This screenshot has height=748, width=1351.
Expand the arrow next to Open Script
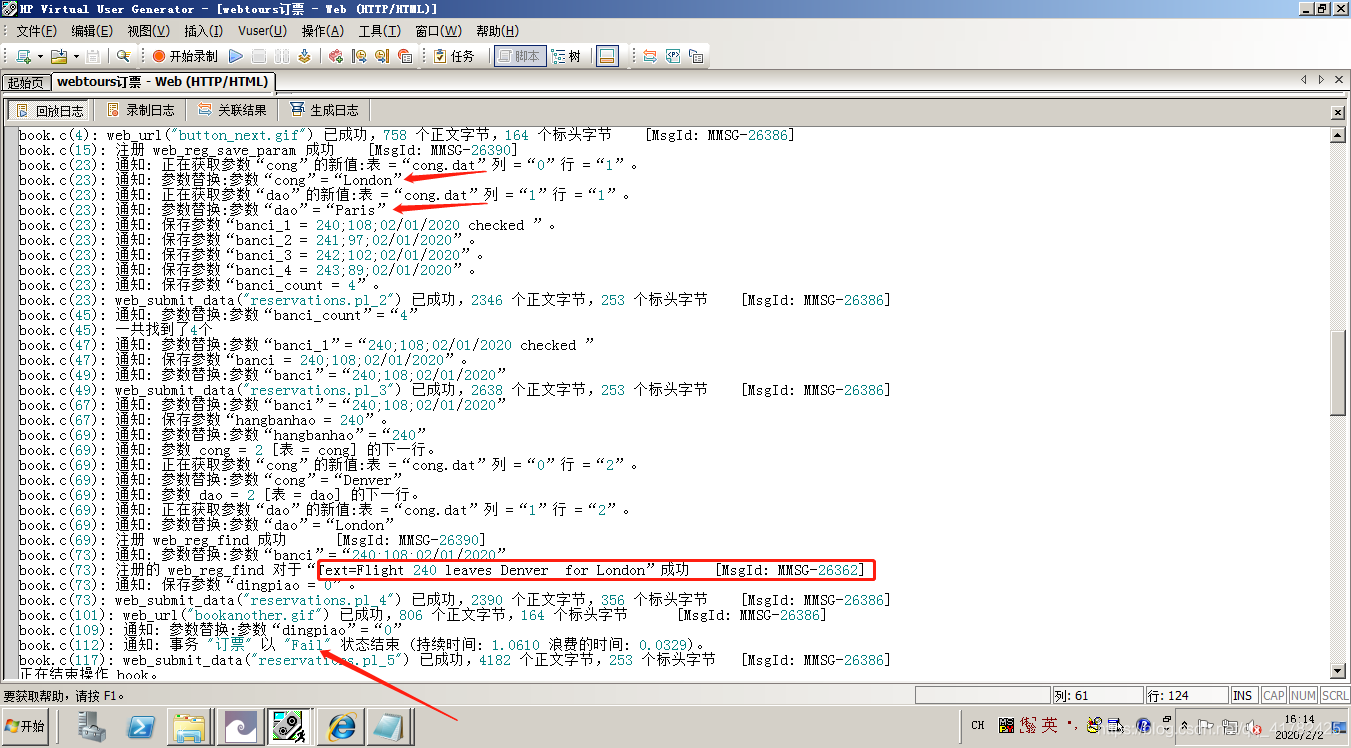[x=75, y=57]
